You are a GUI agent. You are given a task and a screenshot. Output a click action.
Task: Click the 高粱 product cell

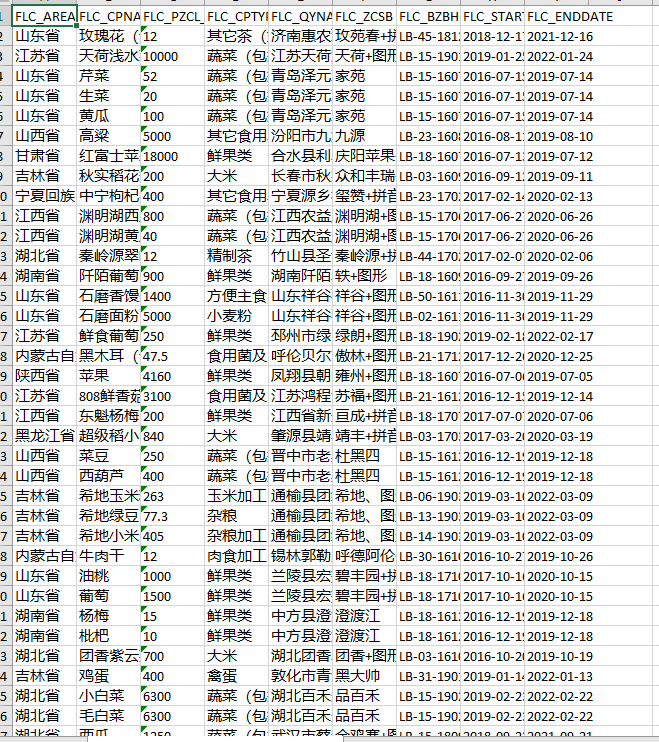tap(109, 136)
